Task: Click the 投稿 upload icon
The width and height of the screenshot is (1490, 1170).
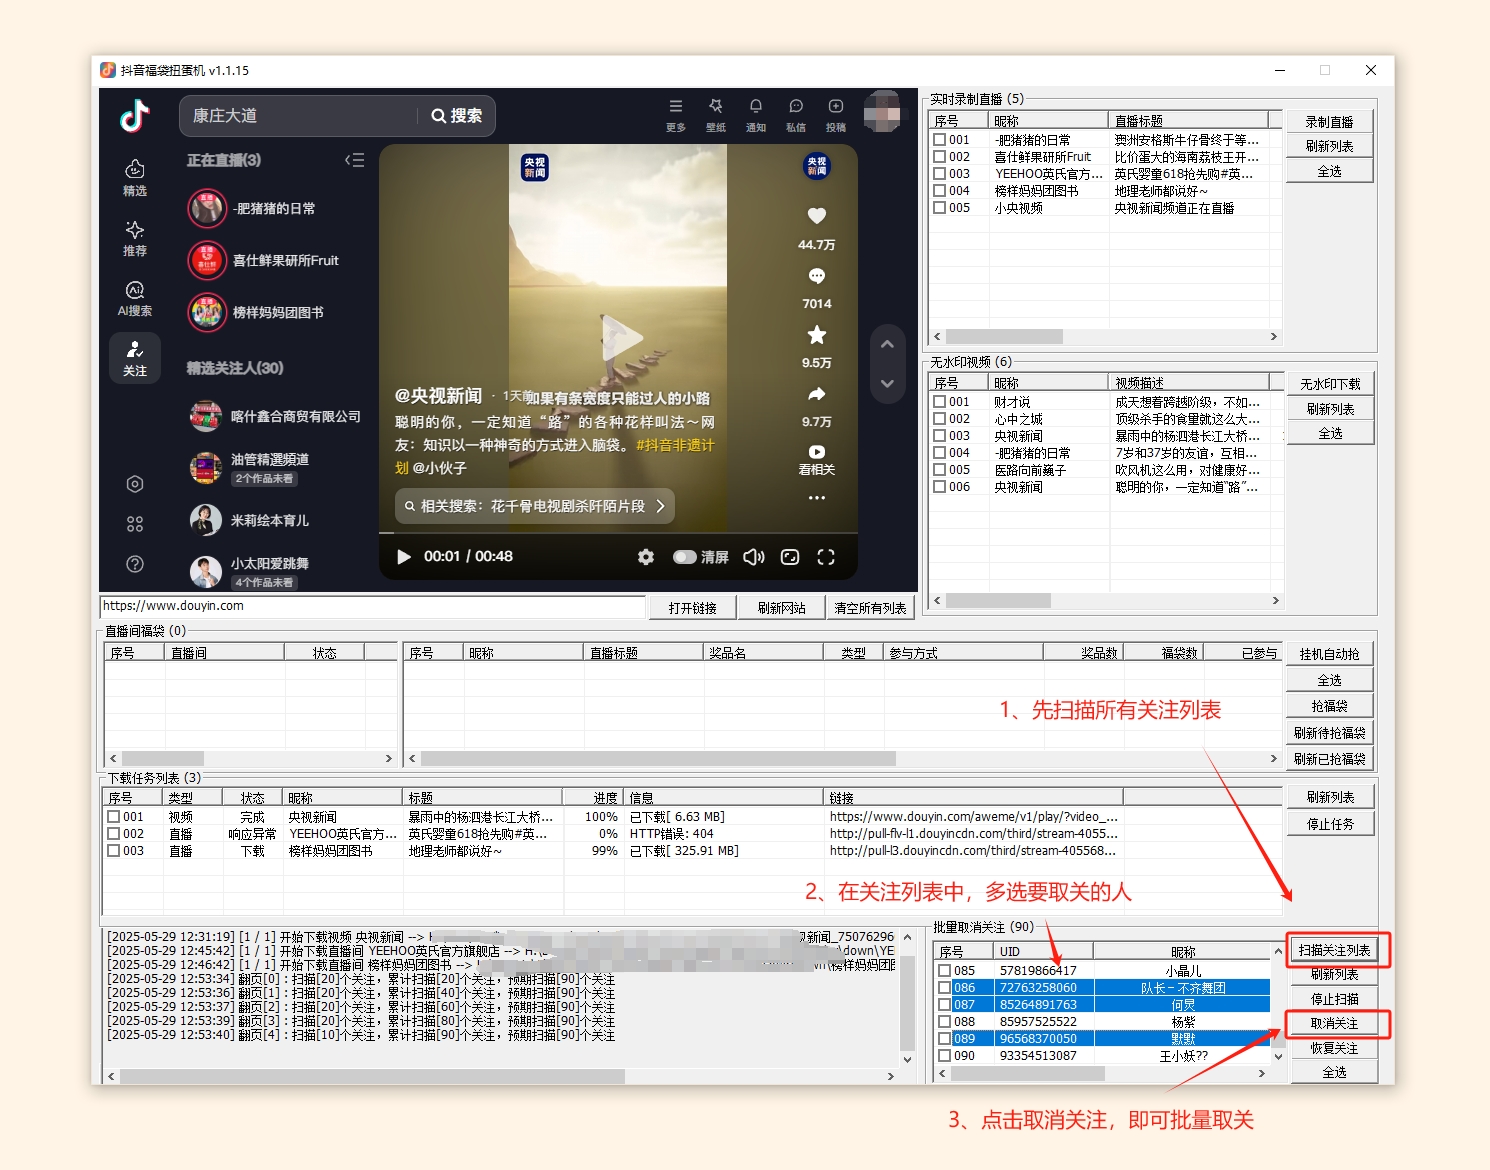Action: (836, 106)
